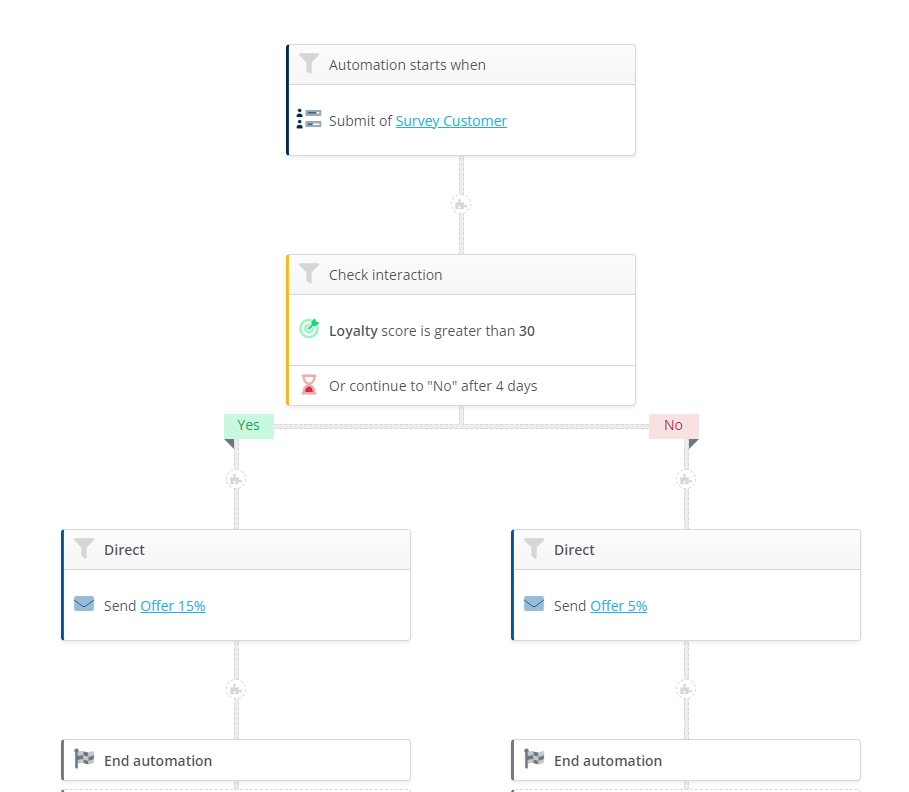The width and height of the screenshot is (909, 792).
Task: Select the red No branch label
Action: 673,425
